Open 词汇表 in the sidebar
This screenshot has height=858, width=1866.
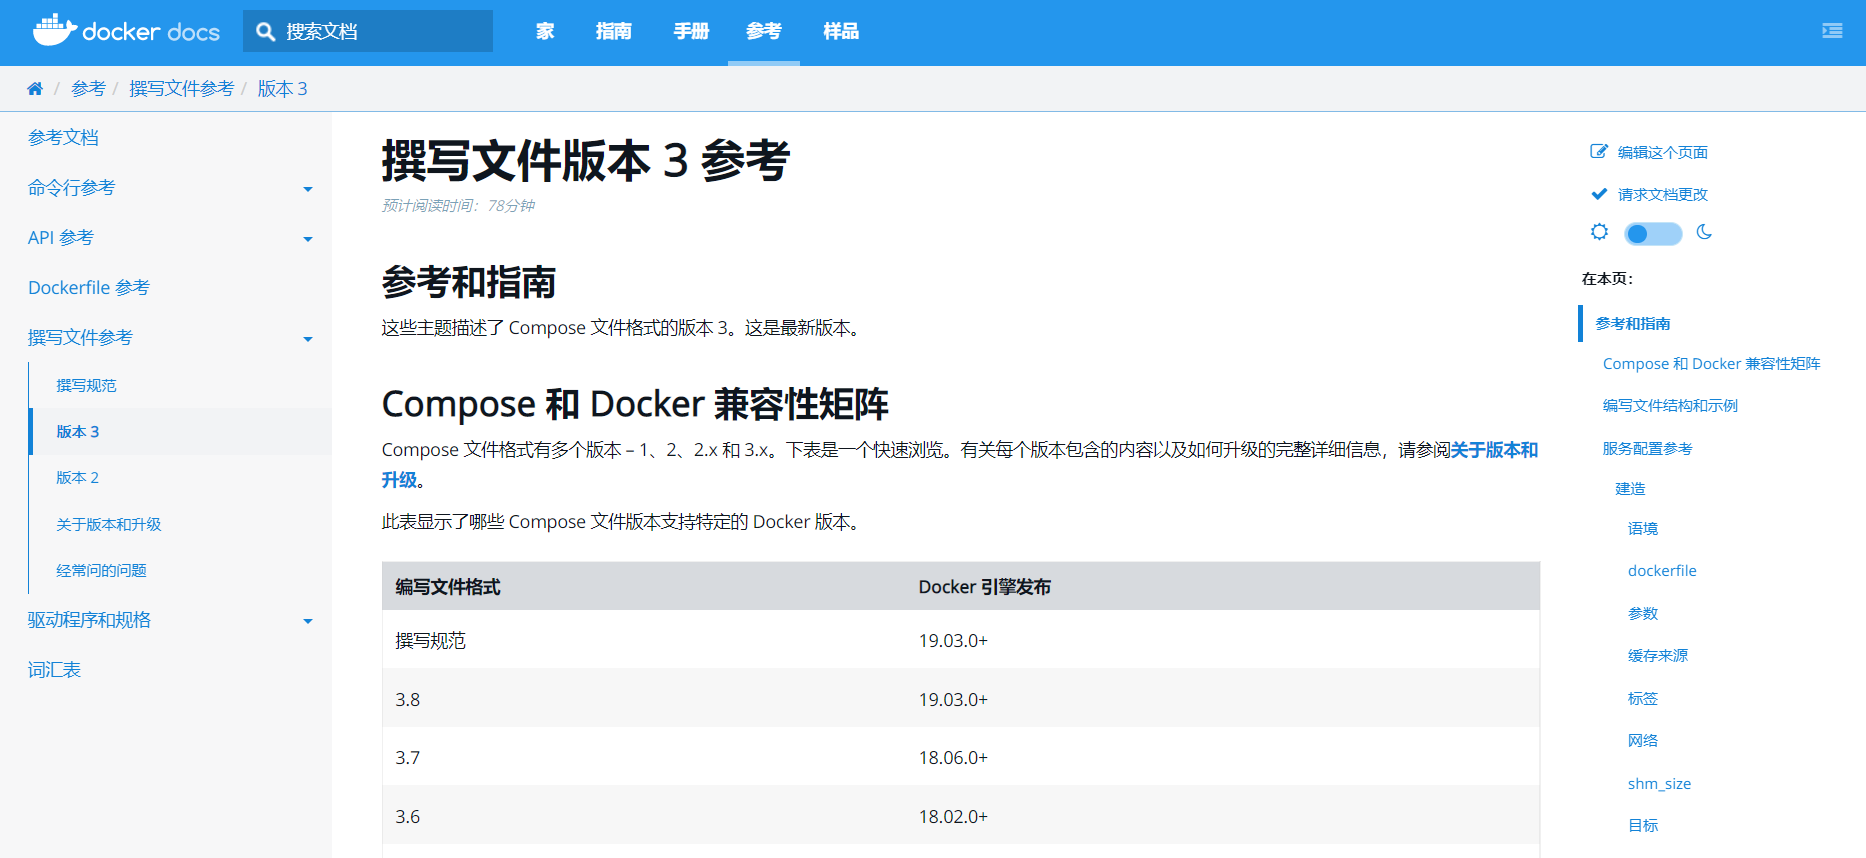pos(54,670)
